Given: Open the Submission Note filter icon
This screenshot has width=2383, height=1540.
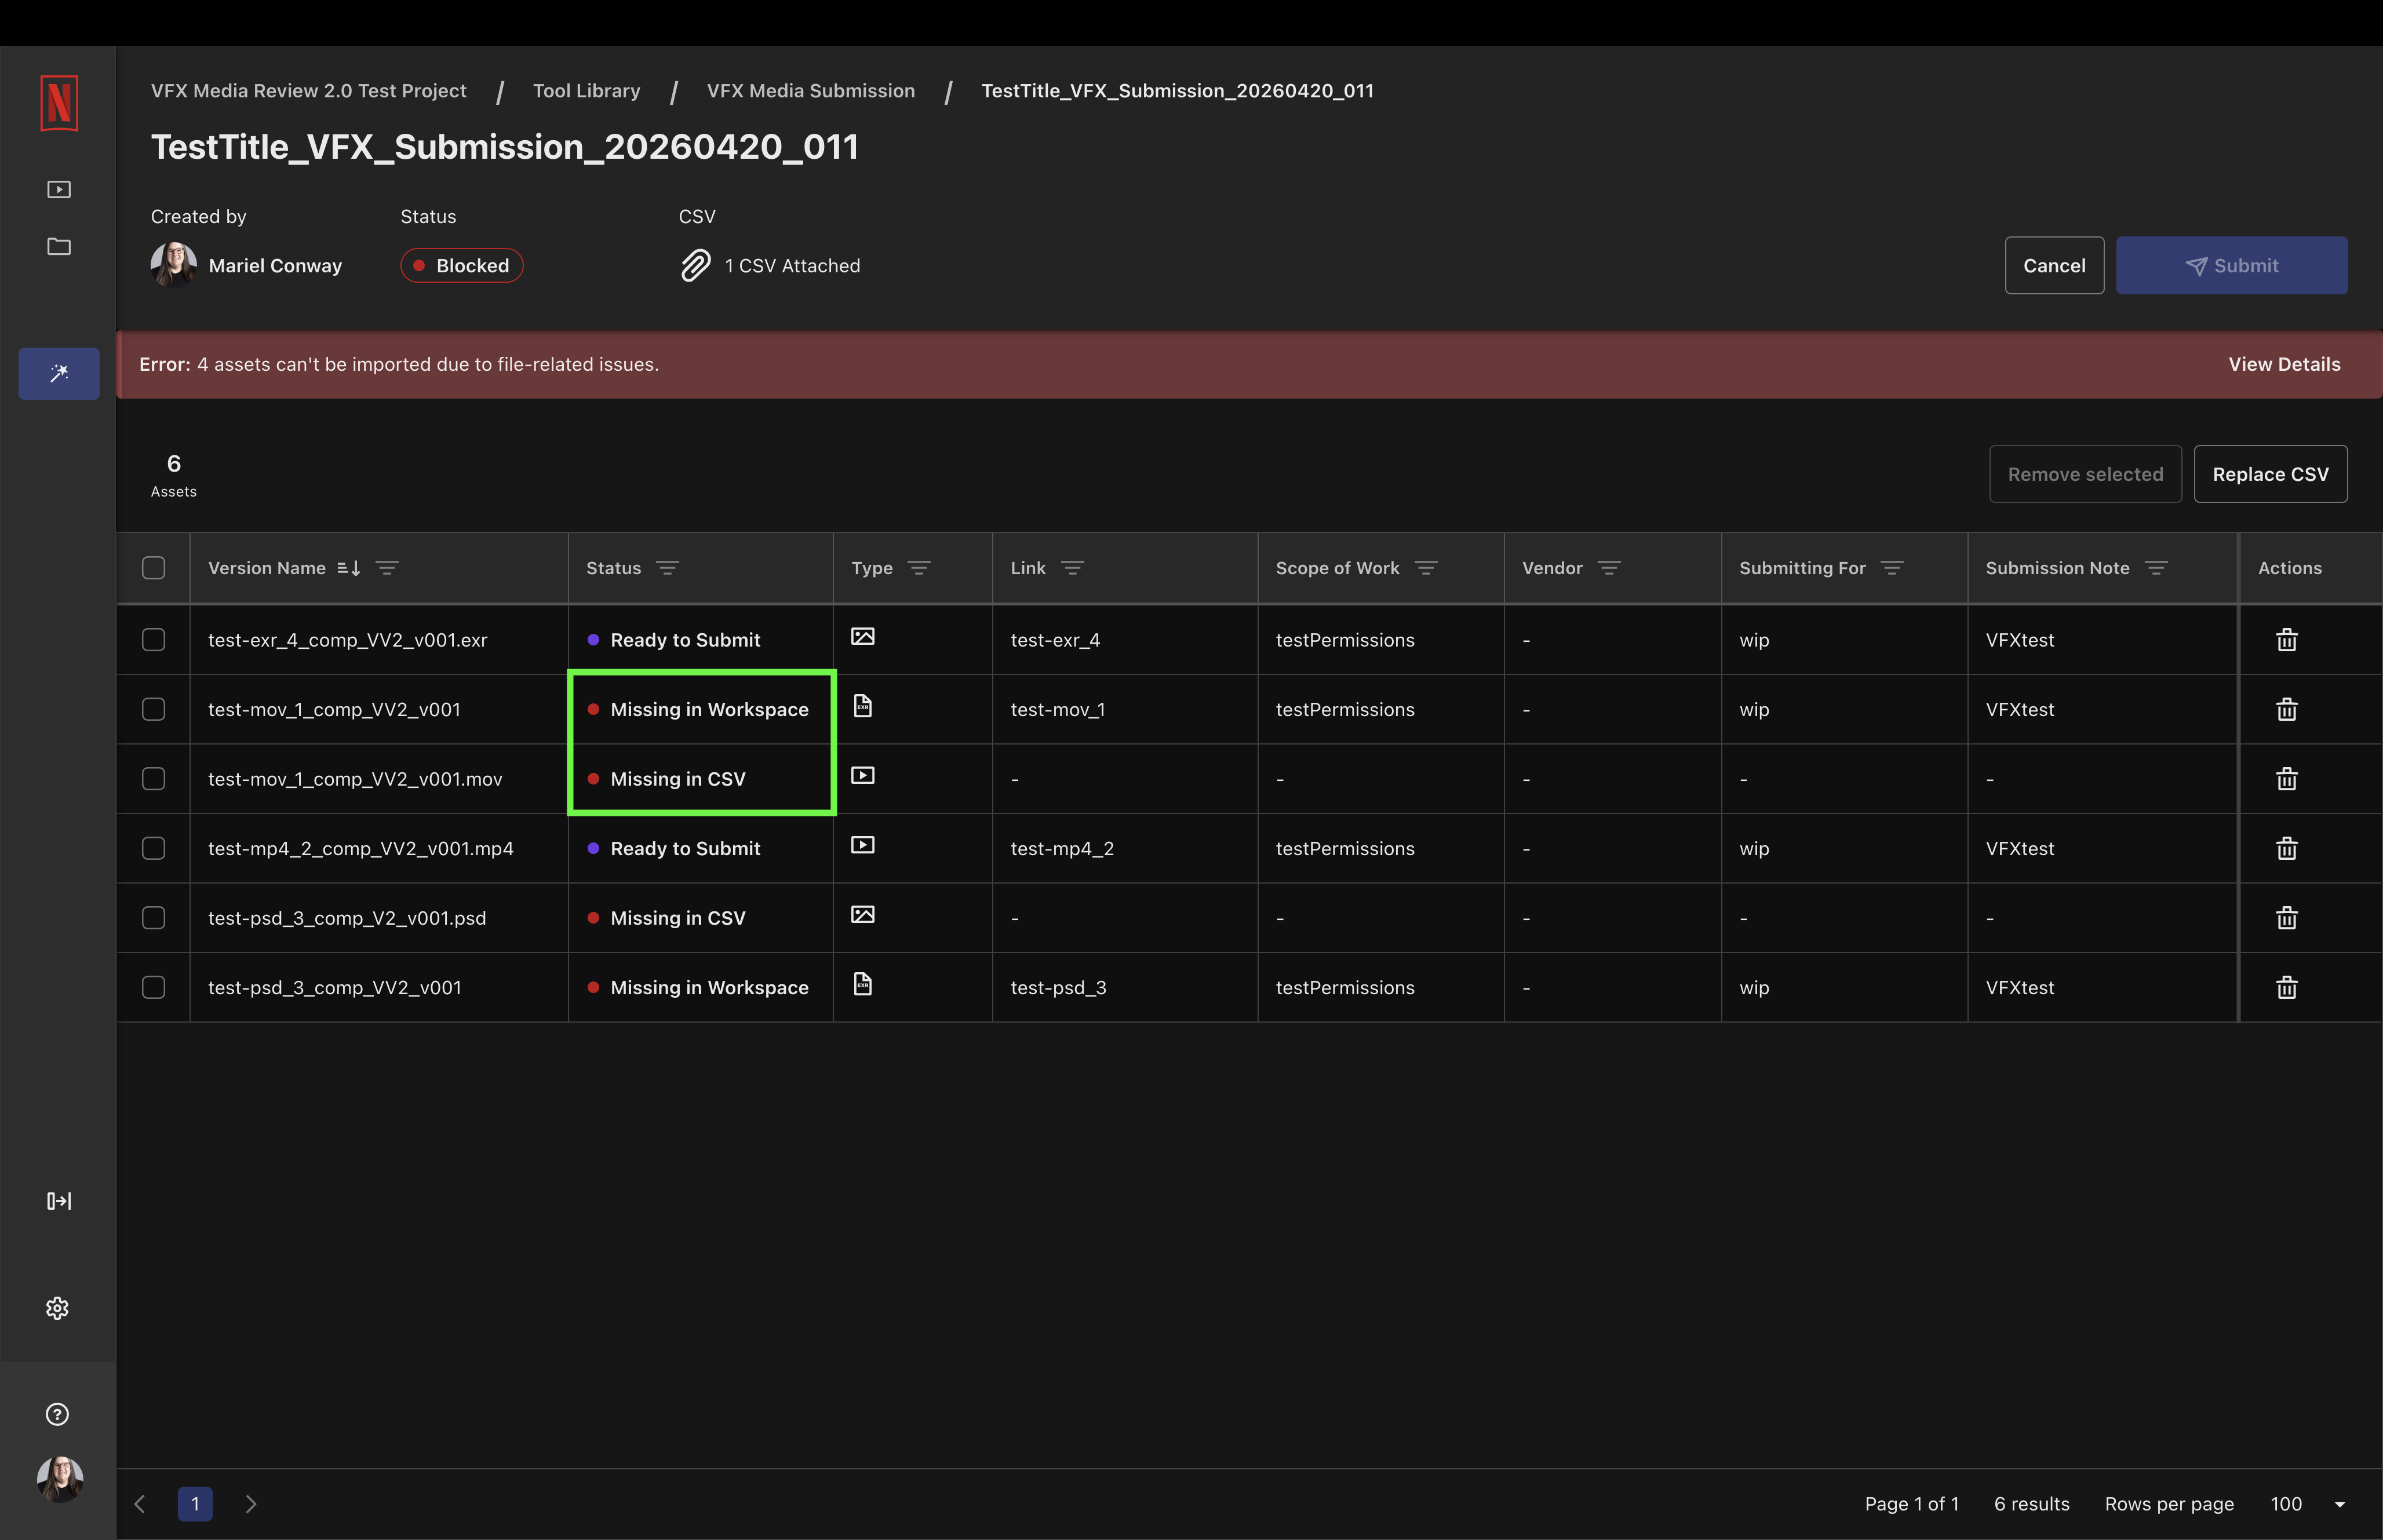Looking at the screenshot, I should click(2156, 568).
